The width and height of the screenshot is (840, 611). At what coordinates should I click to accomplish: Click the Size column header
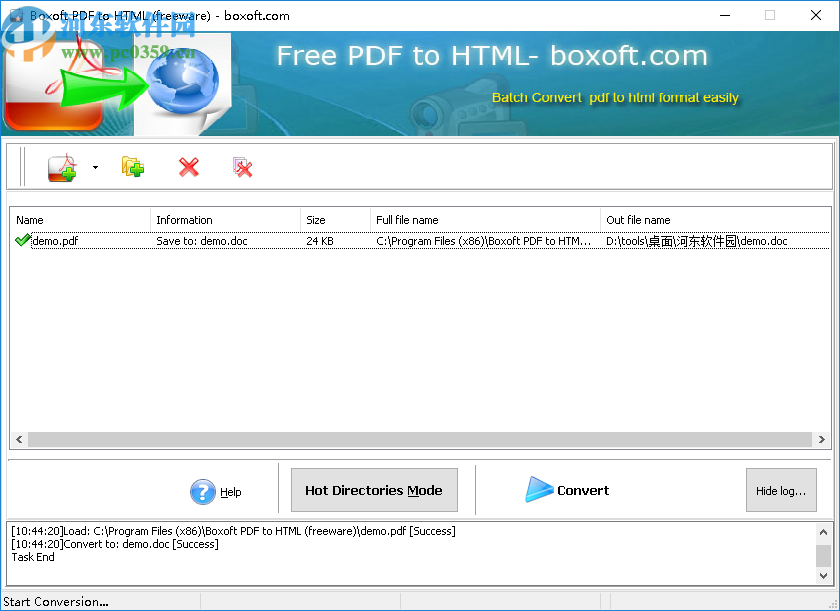coord(335,219)
